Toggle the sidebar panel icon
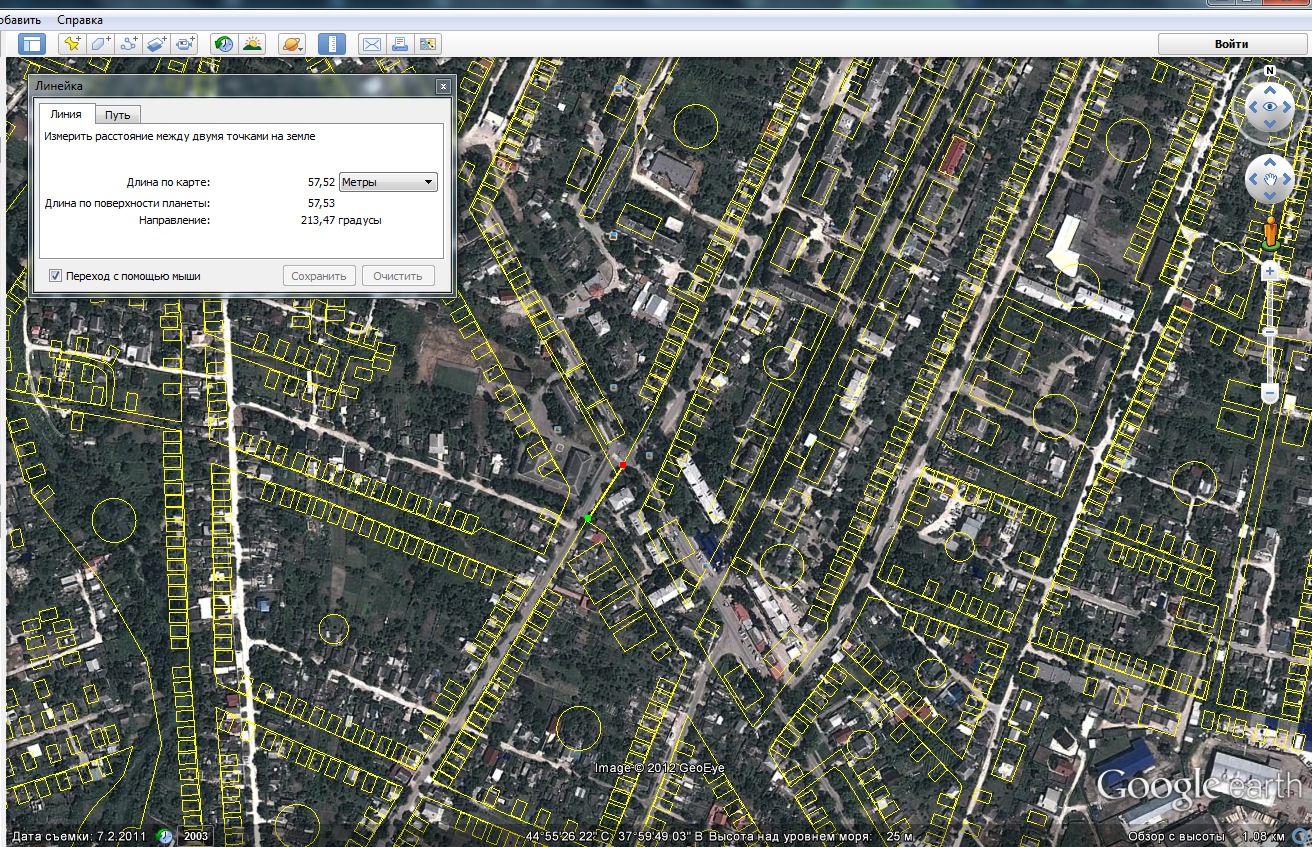1312x847 pixels. [32, 44]
